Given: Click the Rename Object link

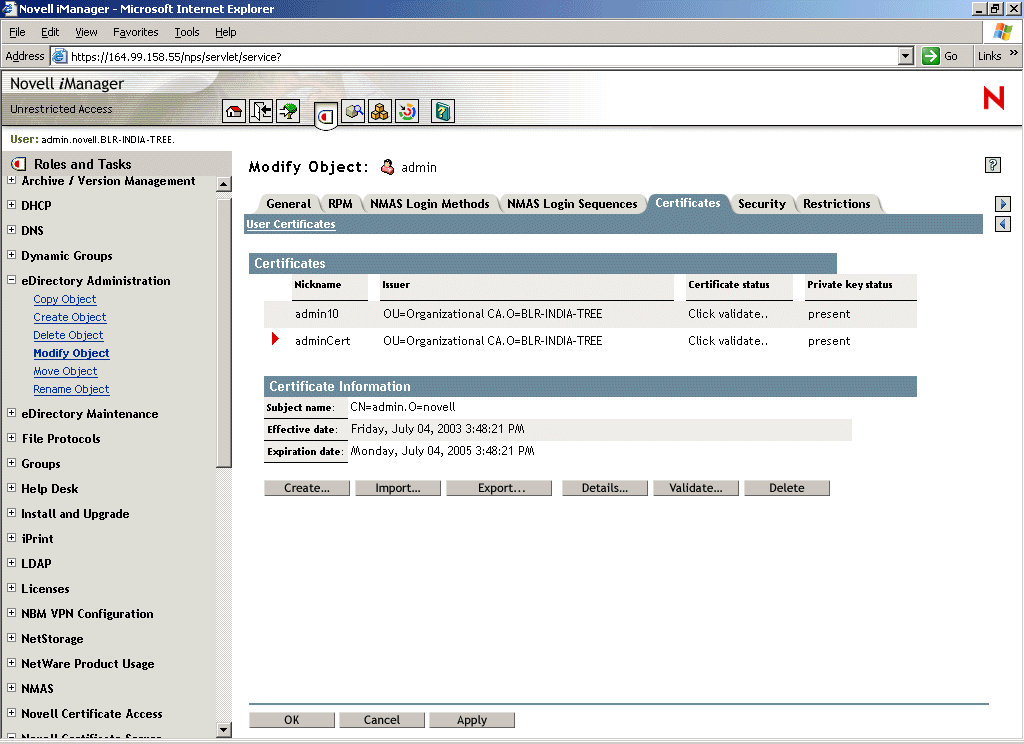Looking at the screenshot, I should pos(71,389).
